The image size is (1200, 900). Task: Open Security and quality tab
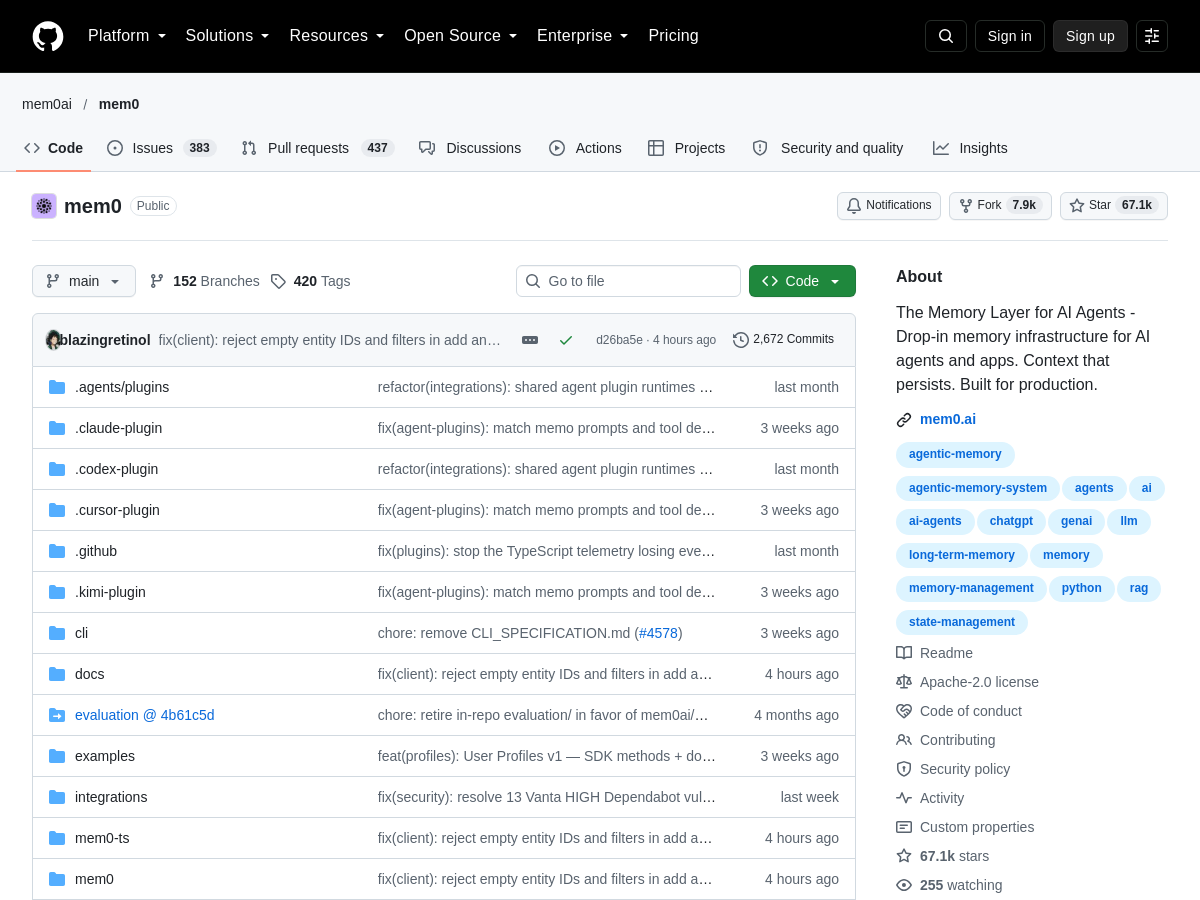pos(828,148)
